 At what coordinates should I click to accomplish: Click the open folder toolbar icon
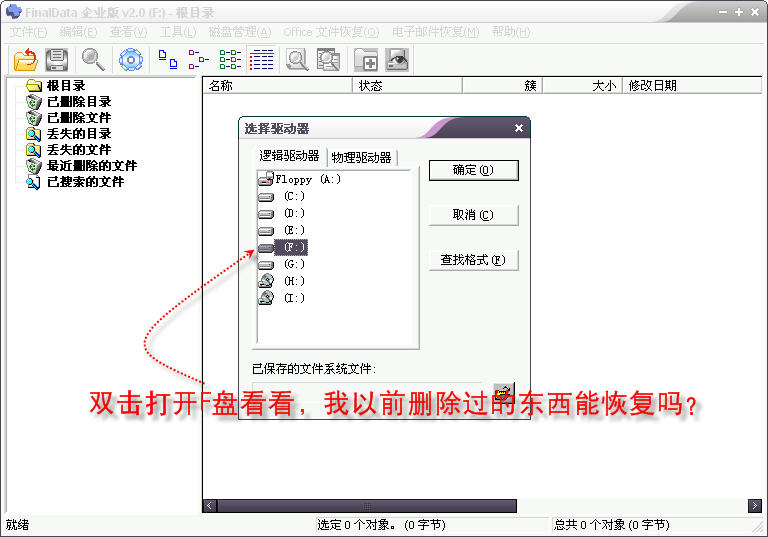[25, 60]
